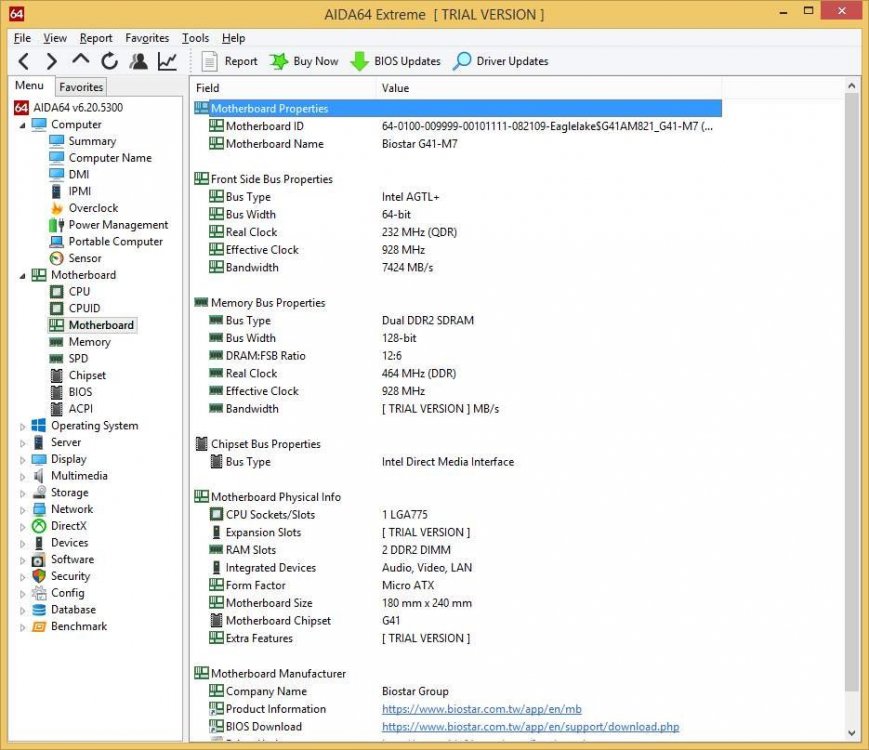Collapse the Motherboard tree node
The height and width of the screenshot is (750, 869).
click(x=24, y=275)
